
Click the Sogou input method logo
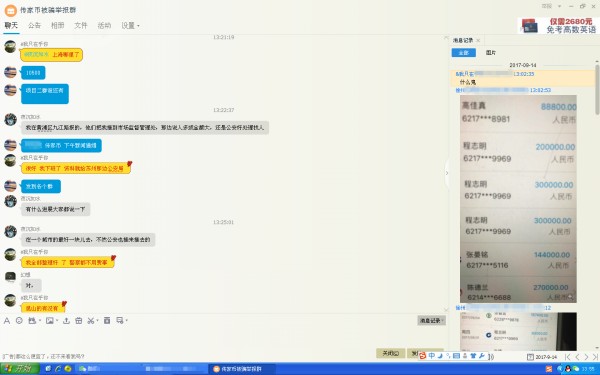(422, 356)
